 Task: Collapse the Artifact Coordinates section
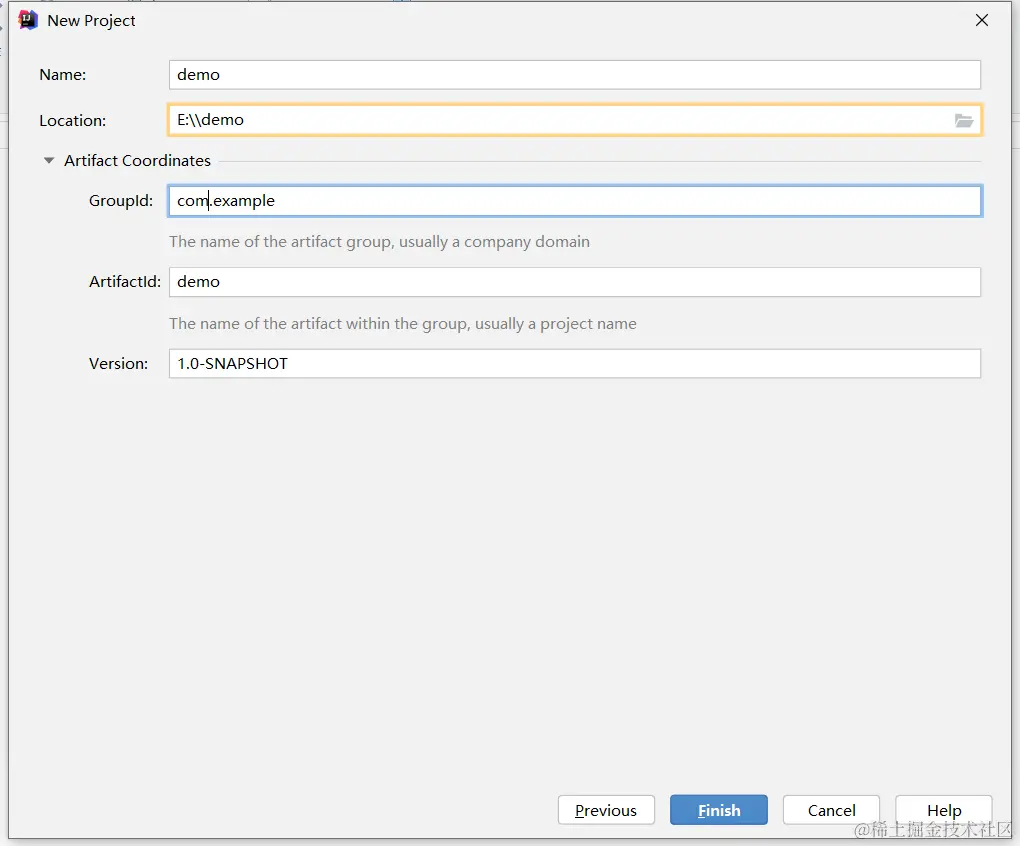point(49,160)
